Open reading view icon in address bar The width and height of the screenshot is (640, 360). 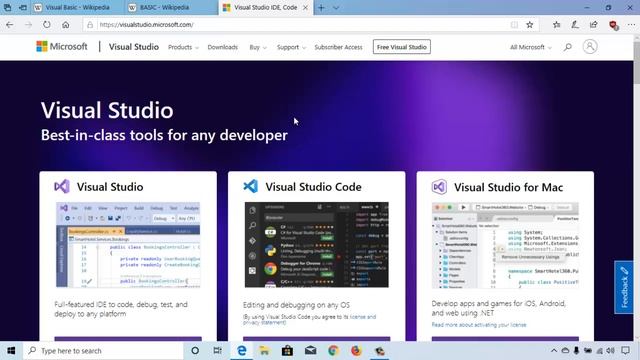[x=514, y=25]
